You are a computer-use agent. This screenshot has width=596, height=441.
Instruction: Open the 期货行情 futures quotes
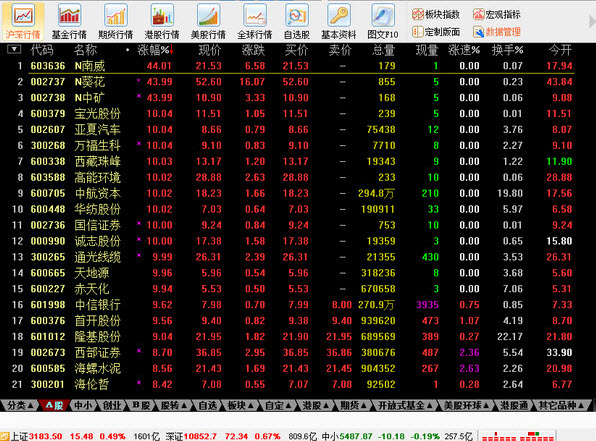[x=116, y=21]
